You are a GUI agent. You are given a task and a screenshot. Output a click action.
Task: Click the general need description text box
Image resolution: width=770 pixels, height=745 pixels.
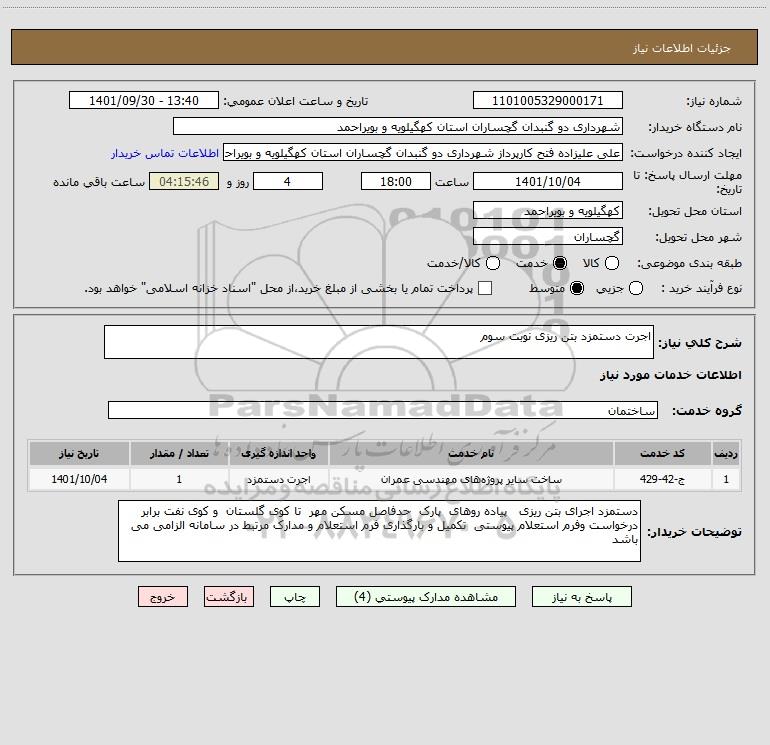click(379, 342)
